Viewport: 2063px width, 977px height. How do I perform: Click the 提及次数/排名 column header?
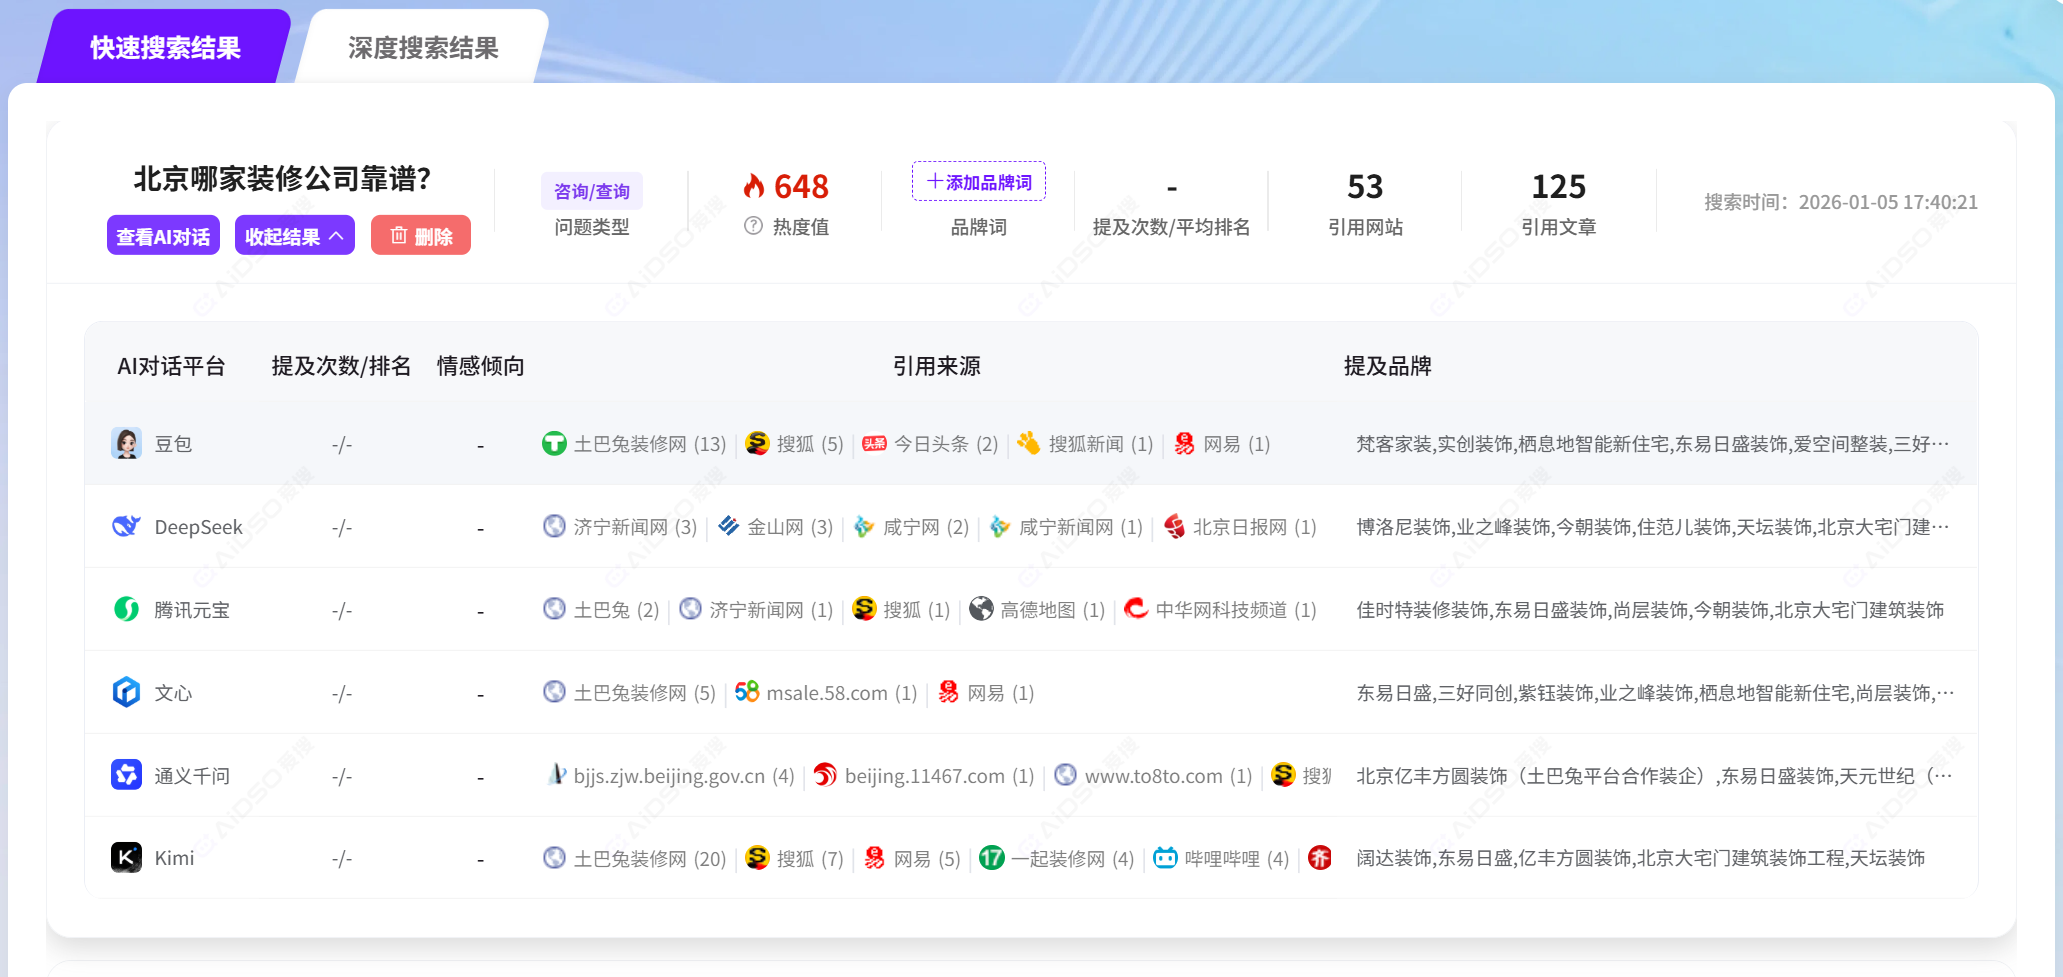pos(341,366)
